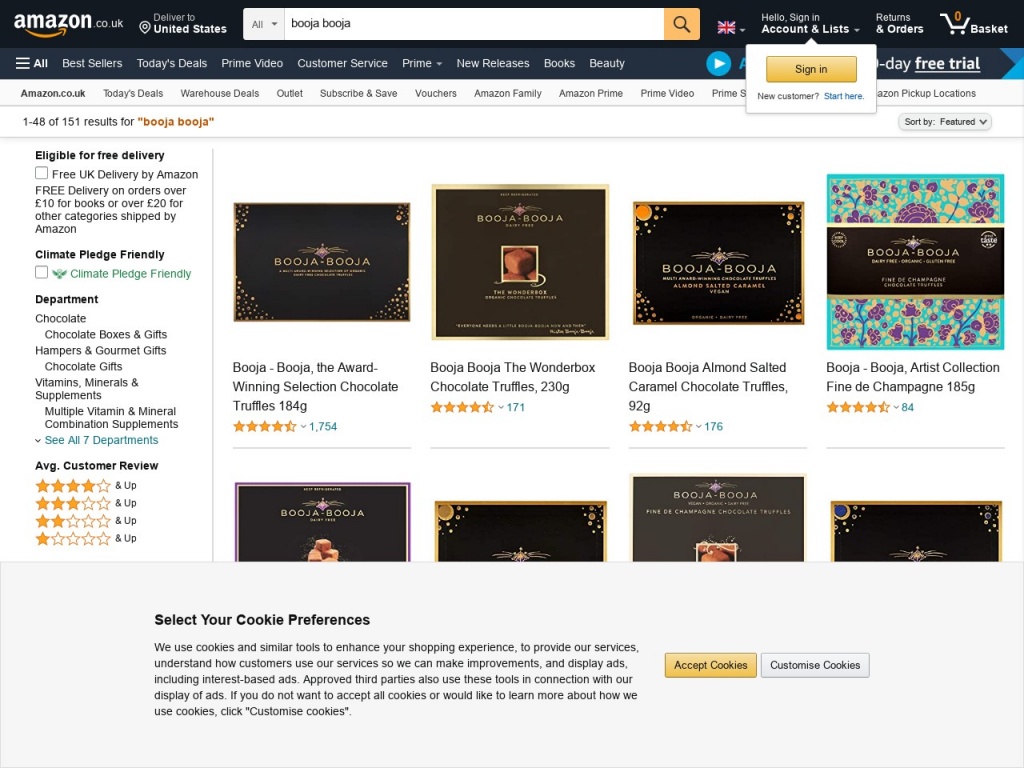This screenshot has width=1024, height=768.
Task: Open the shopping basket icon
Action: 973,24
